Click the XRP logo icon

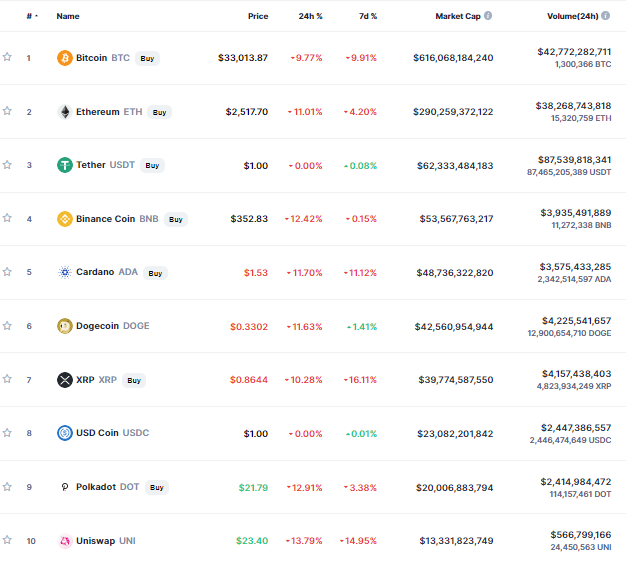pyautogui.click(x=65, y=380)
